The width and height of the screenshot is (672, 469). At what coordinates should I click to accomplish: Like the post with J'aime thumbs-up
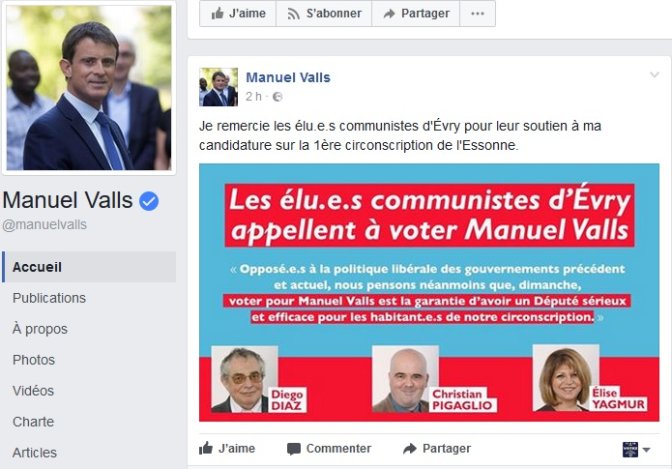tap(227, 448)
